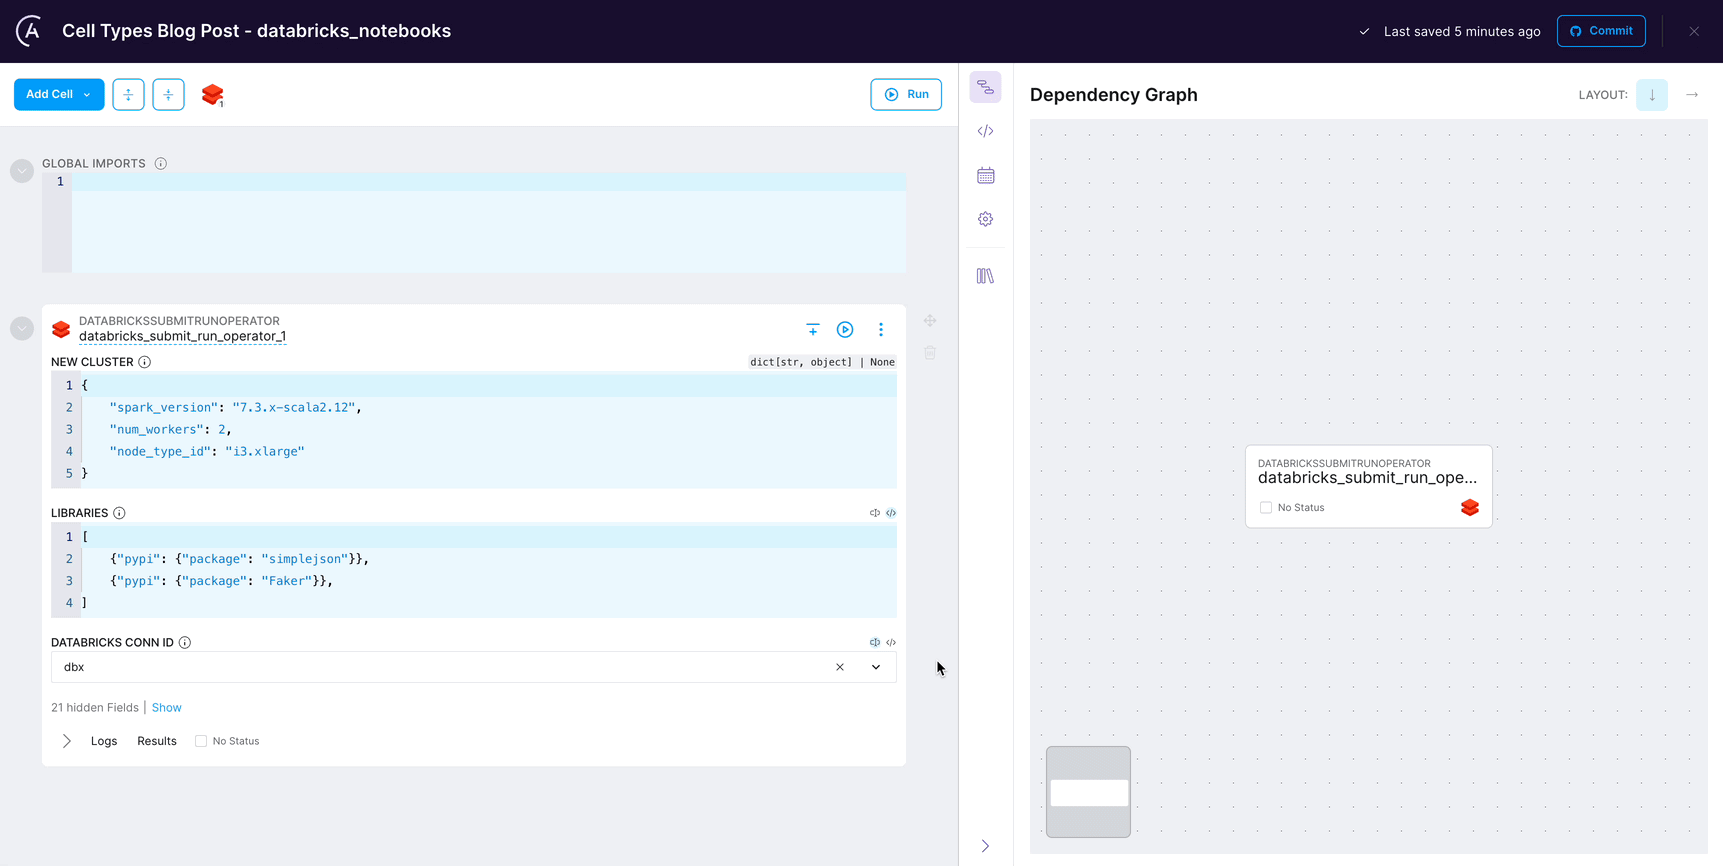Switch Libraries field to text input mode
The image size is (1723, 866).
(x=875, y=513)
